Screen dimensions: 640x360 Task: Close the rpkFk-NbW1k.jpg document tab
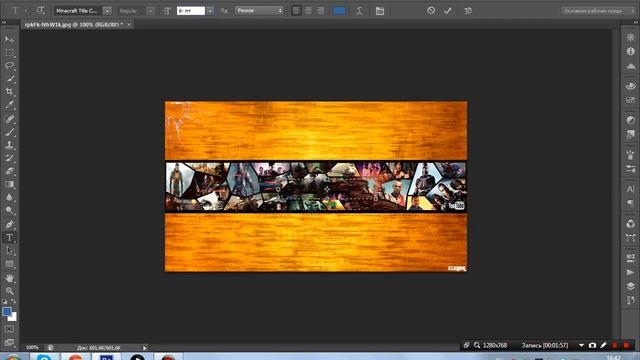[x=129, y=24]
